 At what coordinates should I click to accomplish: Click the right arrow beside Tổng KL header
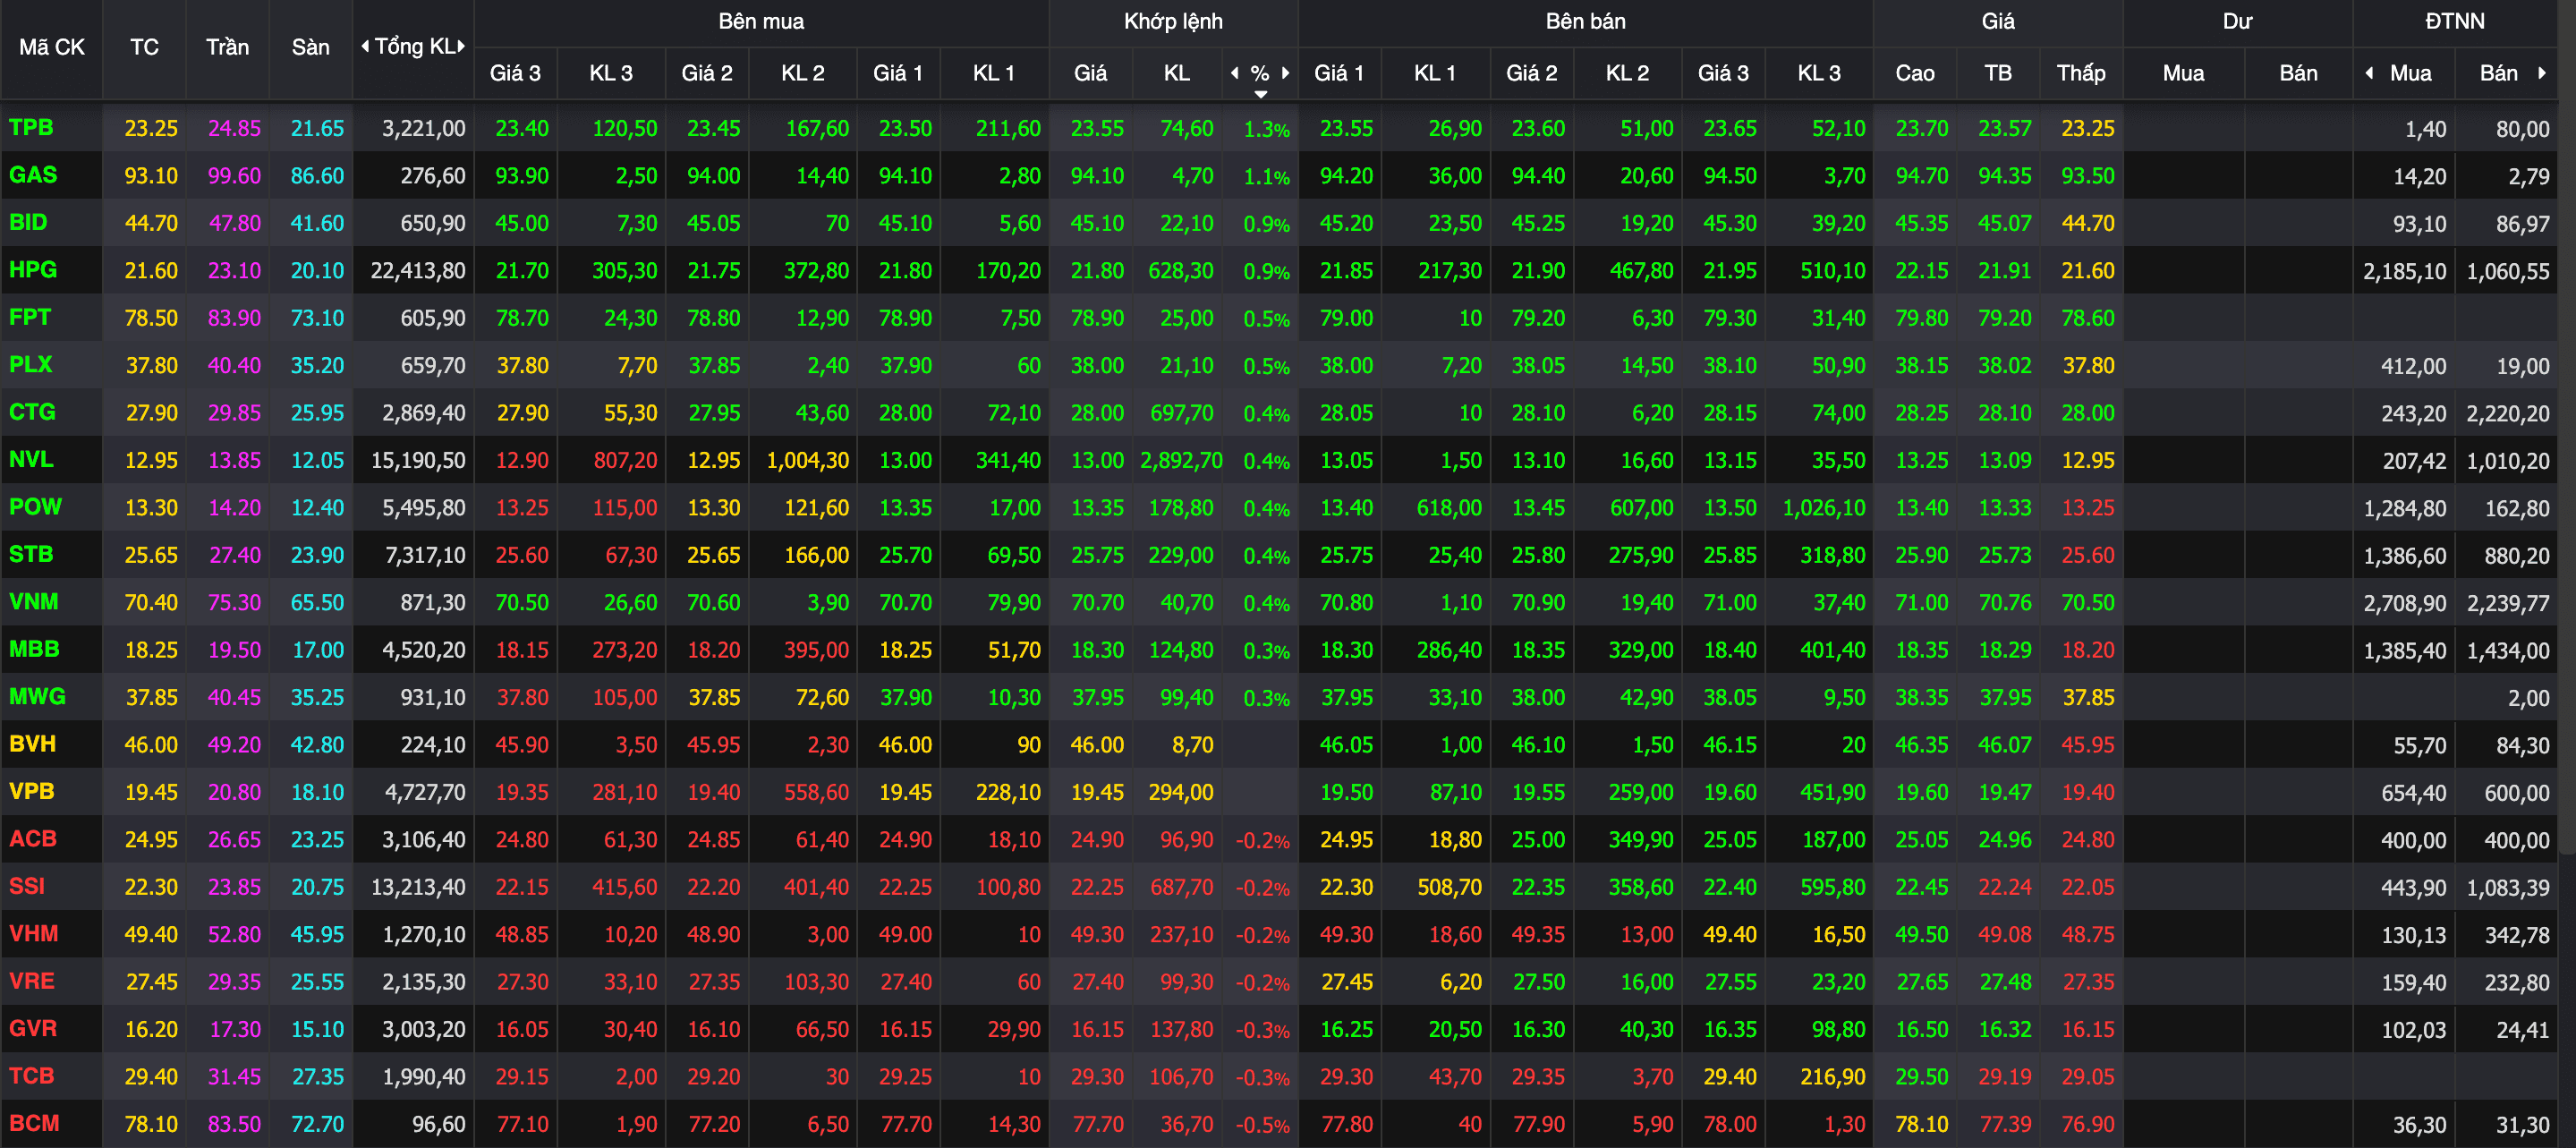(461, 46)
